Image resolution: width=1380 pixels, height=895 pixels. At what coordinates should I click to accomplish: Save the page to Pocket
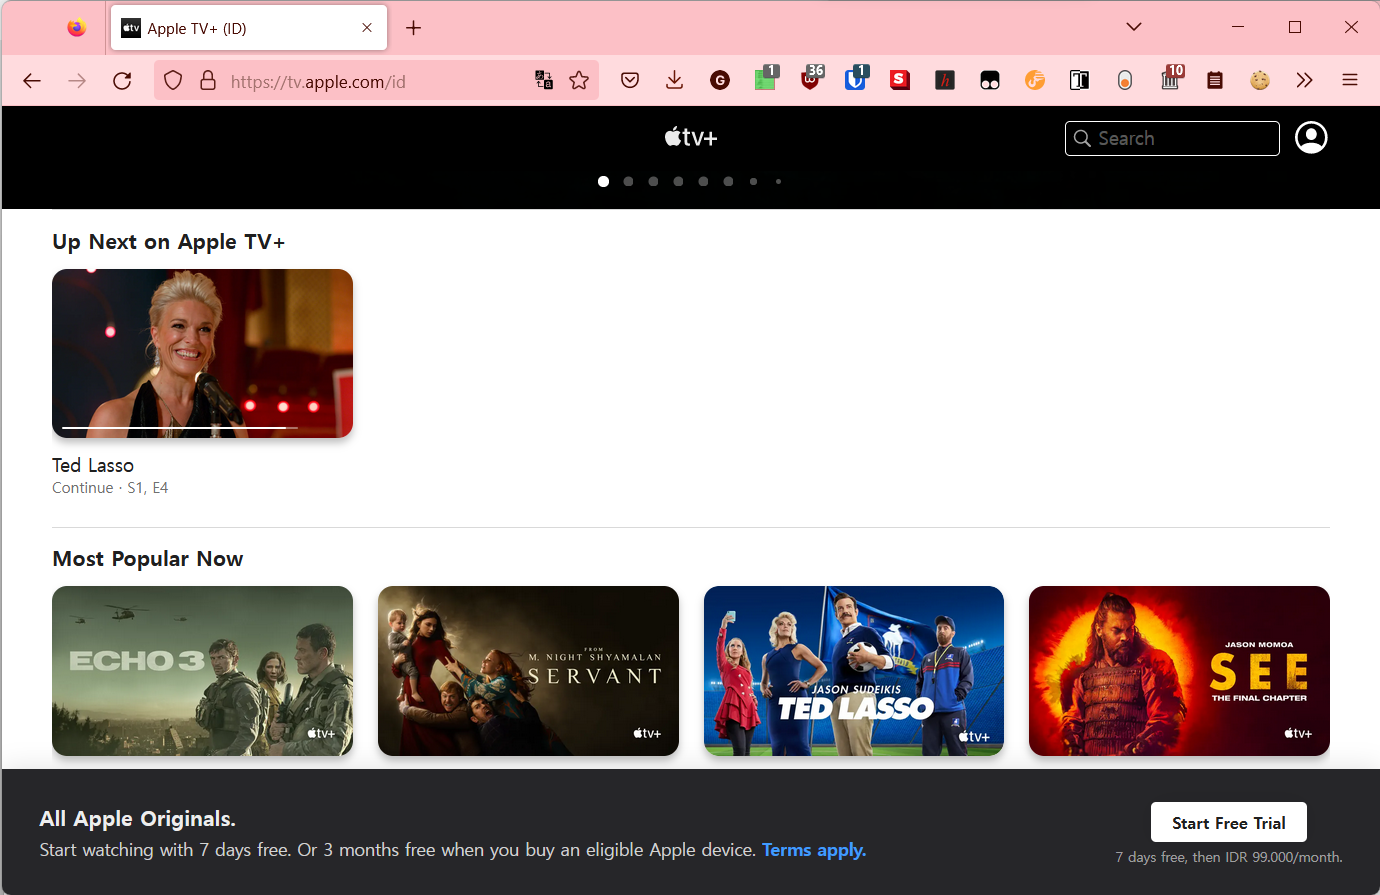(x=630, y=81)
